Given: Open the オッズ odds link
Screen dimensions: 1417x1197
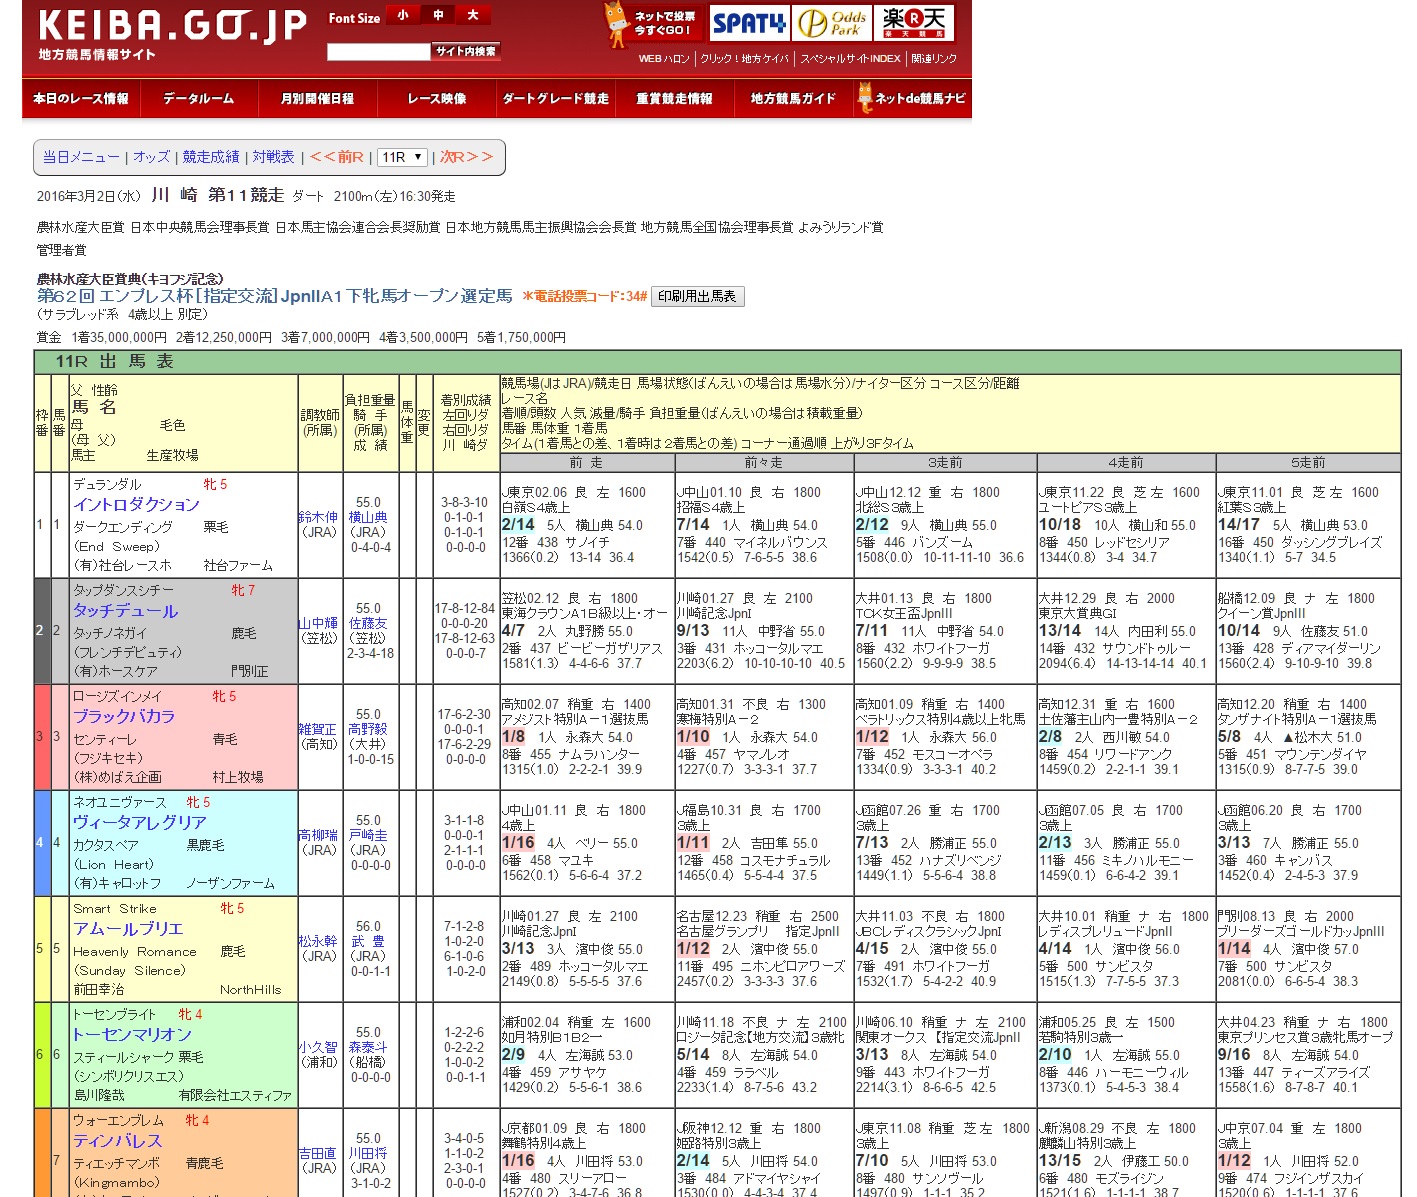Looking at the screenshot, I should pyautogui.click(x=152, y=157).
